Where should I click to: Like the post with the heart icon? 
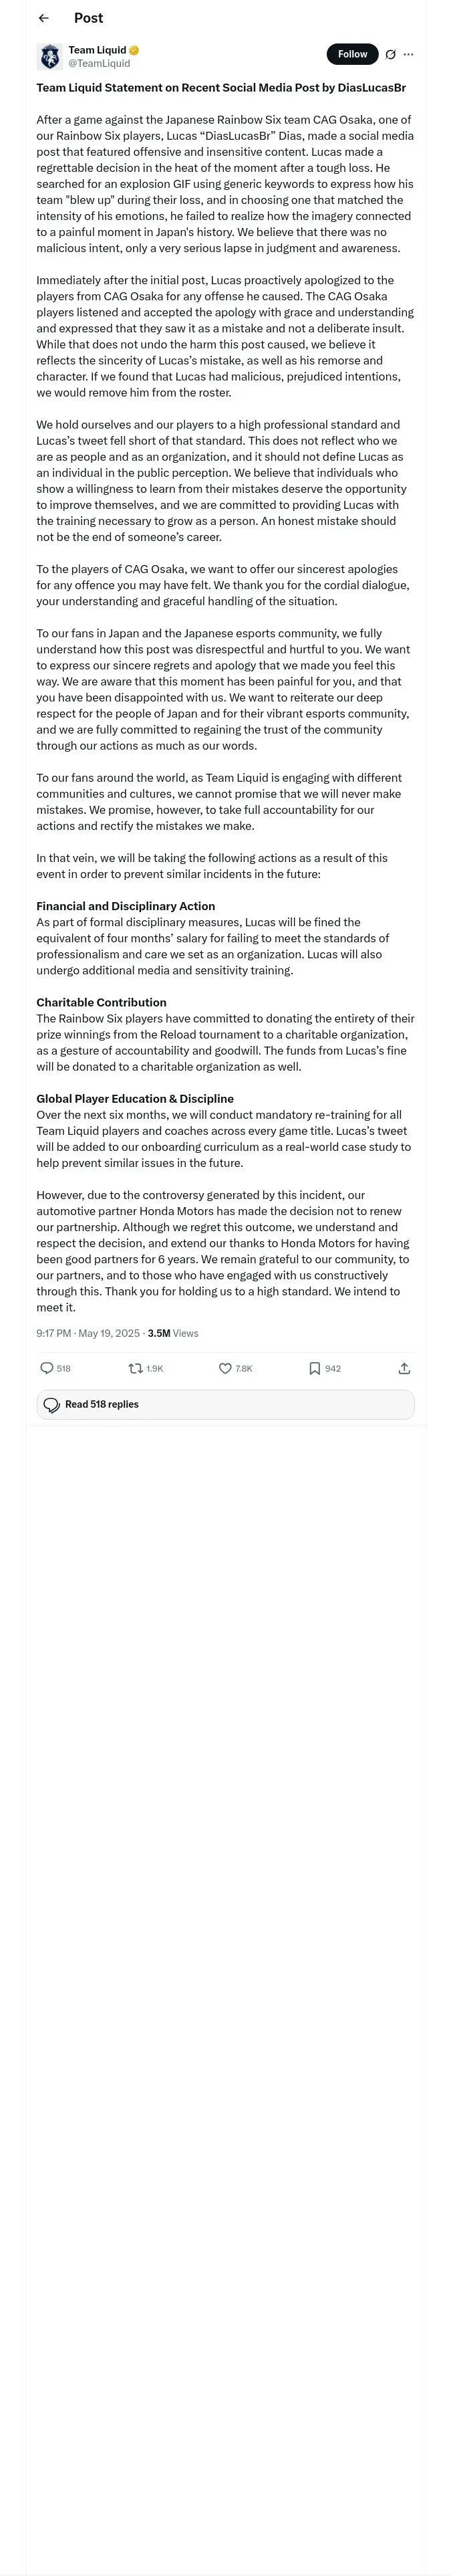[x=225, y=1368]
